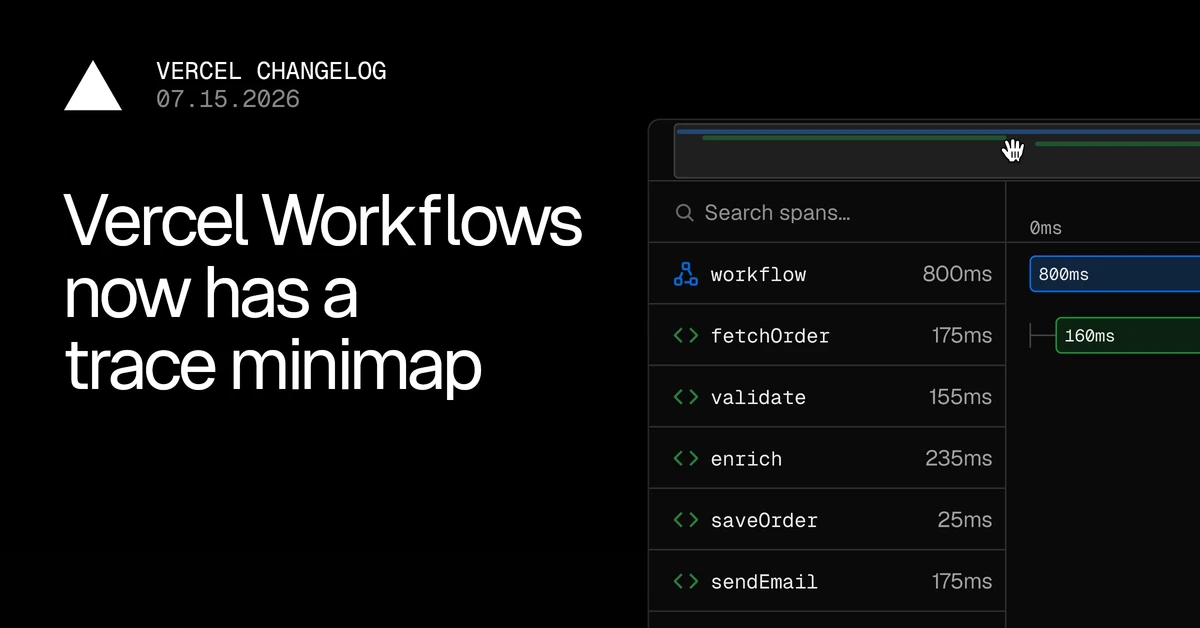Screen dimensions: 1200x628
Task: Click the 175ms duration beside sendEmail
Action: pos(962,582)
